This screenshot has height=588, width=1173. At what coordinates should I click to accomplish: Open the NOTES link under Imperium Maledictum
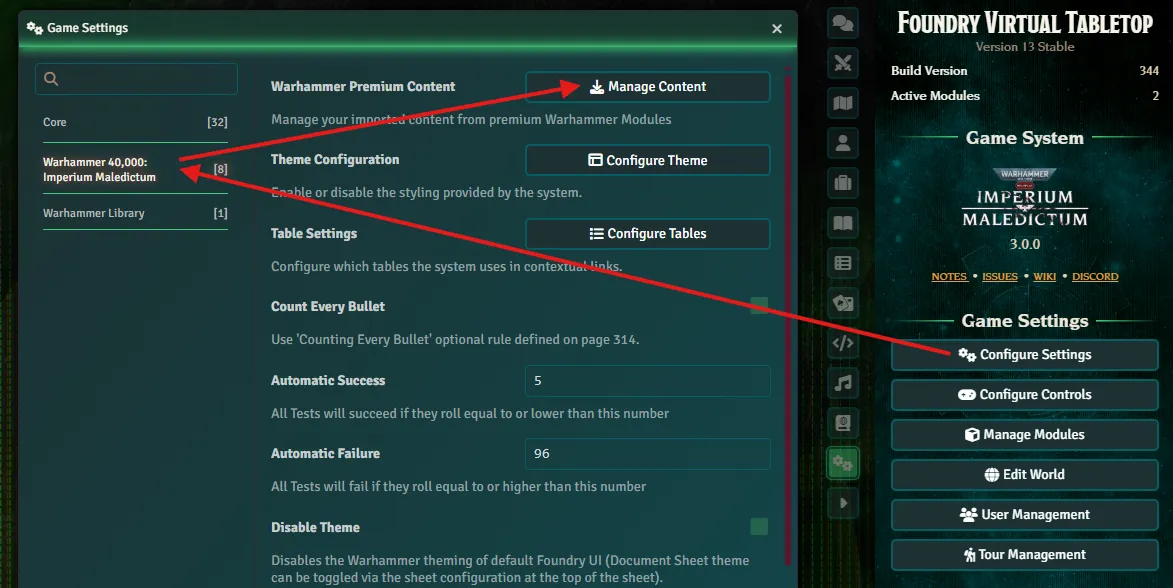pos(949,277)
